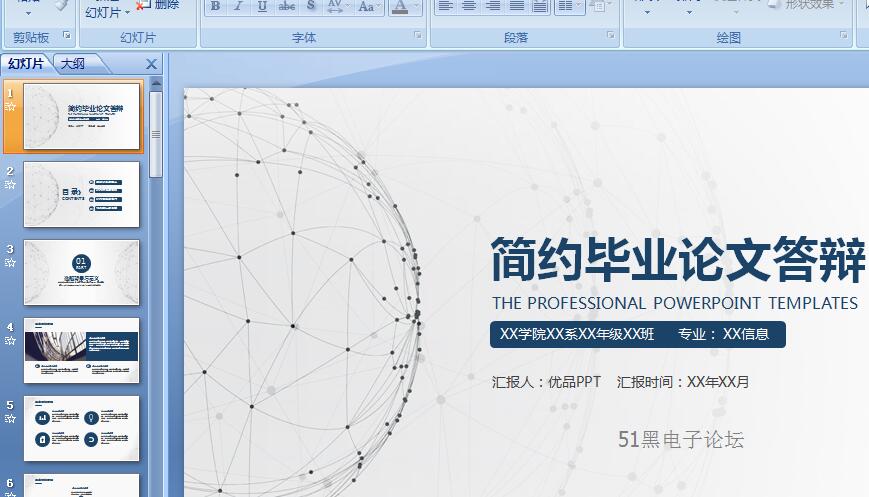The image size is (869, 497).
Task: Expand the 幻灯片 new-slide dropdown arrow
Action: [x=127, y=12]
